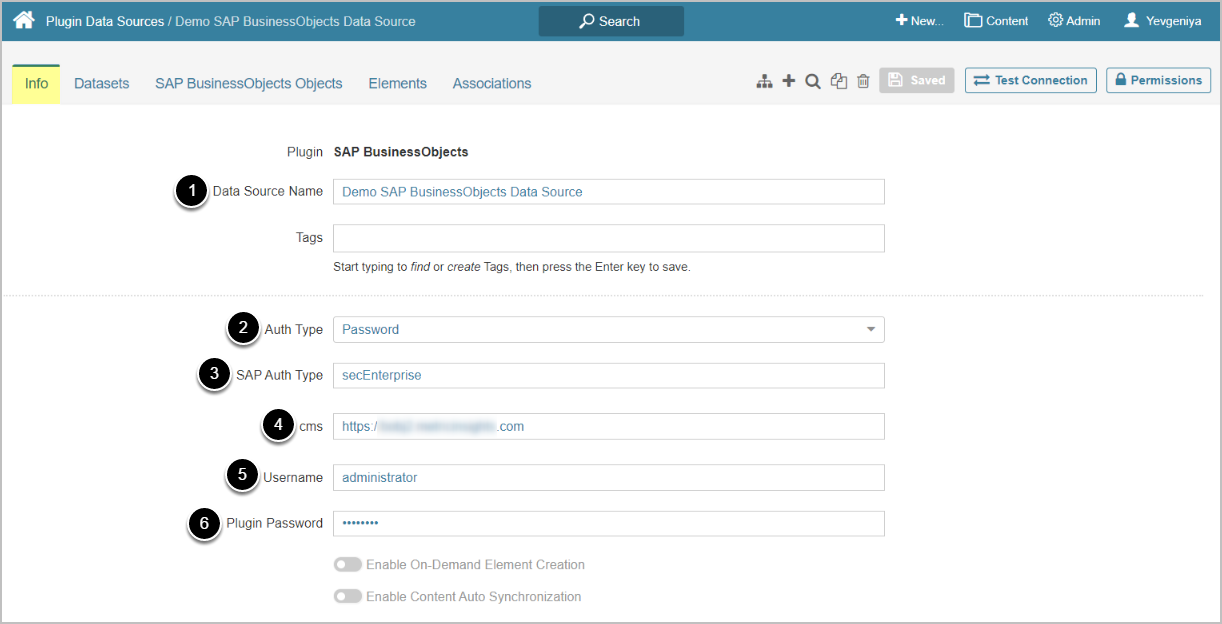1222x624 pixels.
Task: Click the plus icon to add new
Action: coord(789,81)
